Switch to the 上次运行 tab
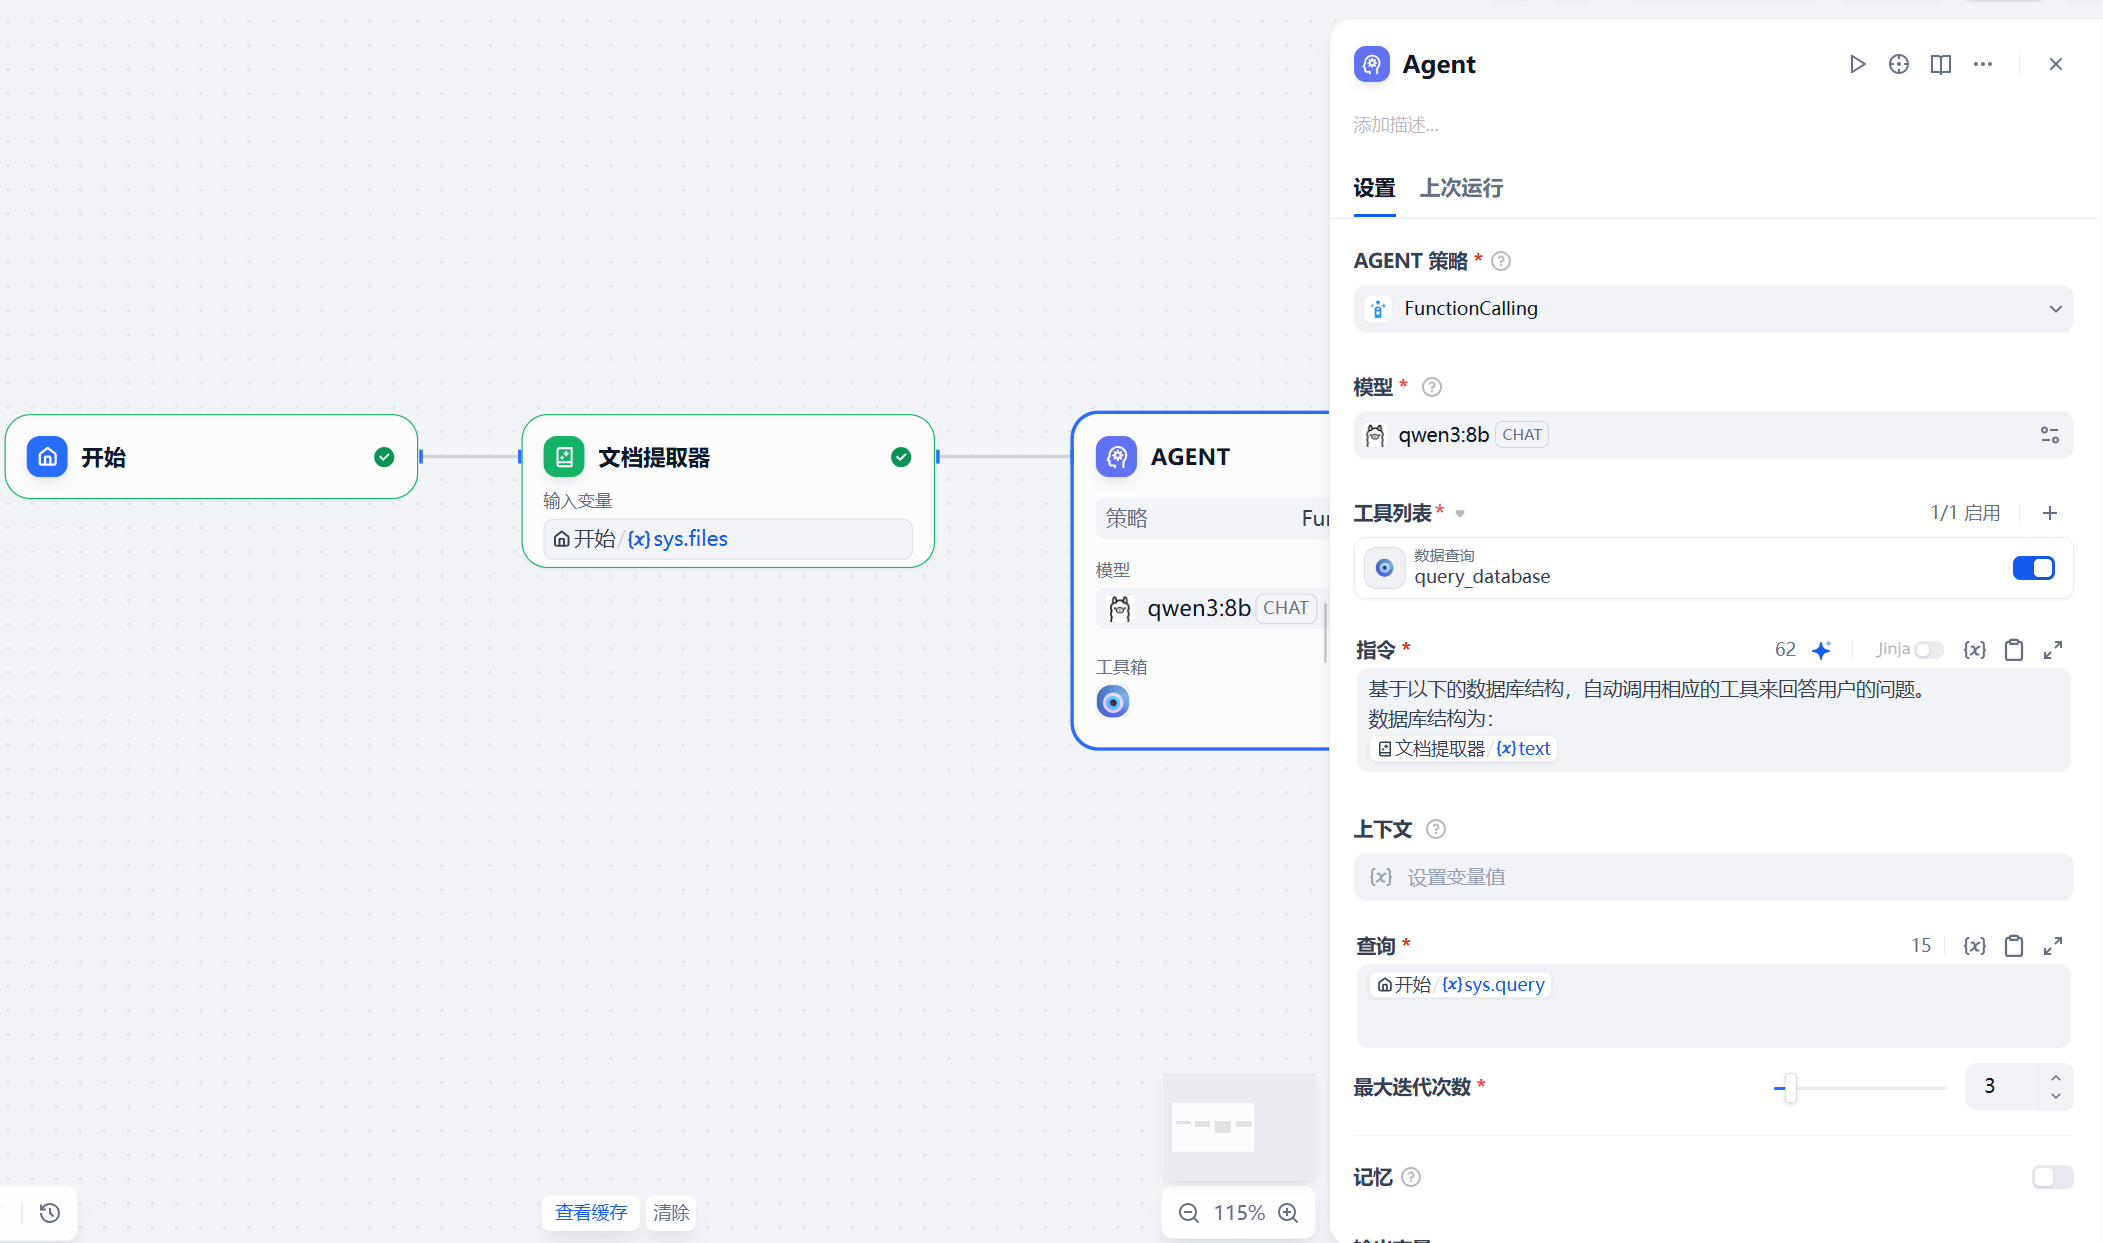 [x=1461, y=188]
